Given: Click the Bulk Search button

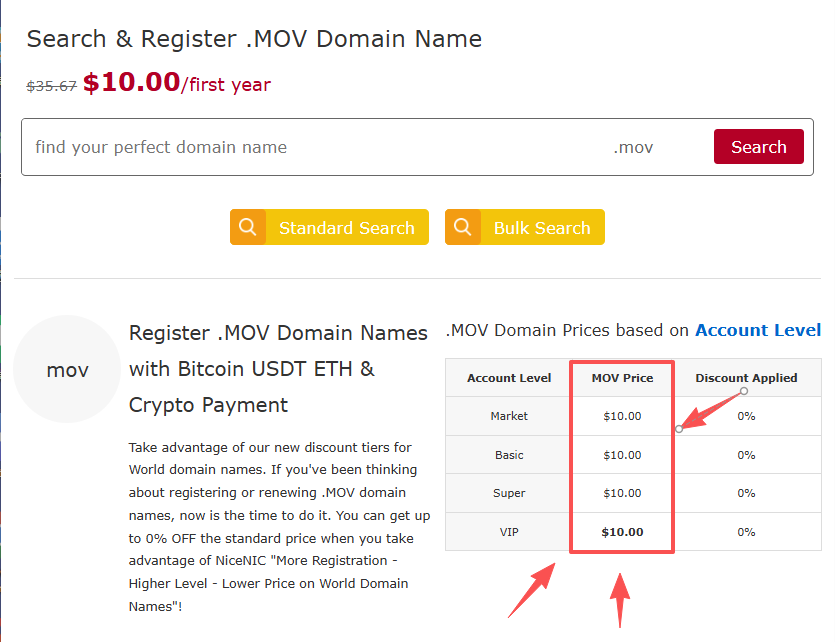Looking at the screenshot, I should [x=545, y=227].
